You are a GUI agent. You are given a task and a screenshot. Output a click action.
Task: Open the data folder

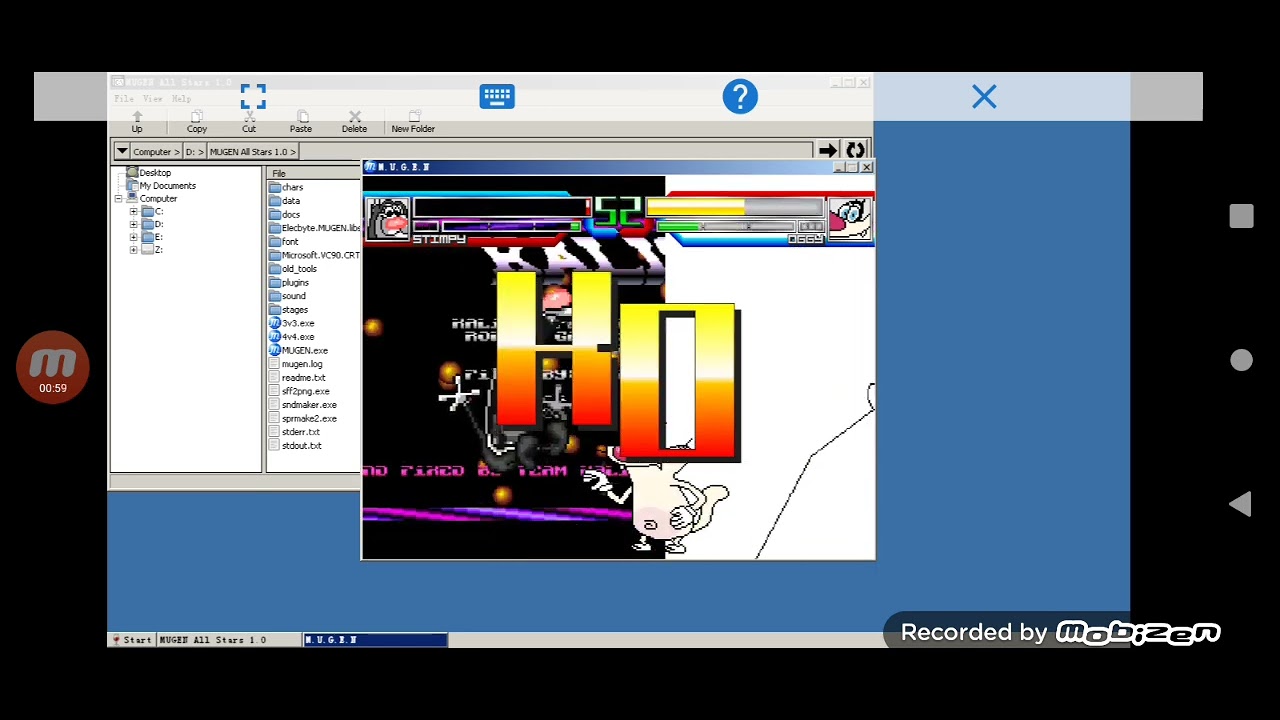click(285, 201)
